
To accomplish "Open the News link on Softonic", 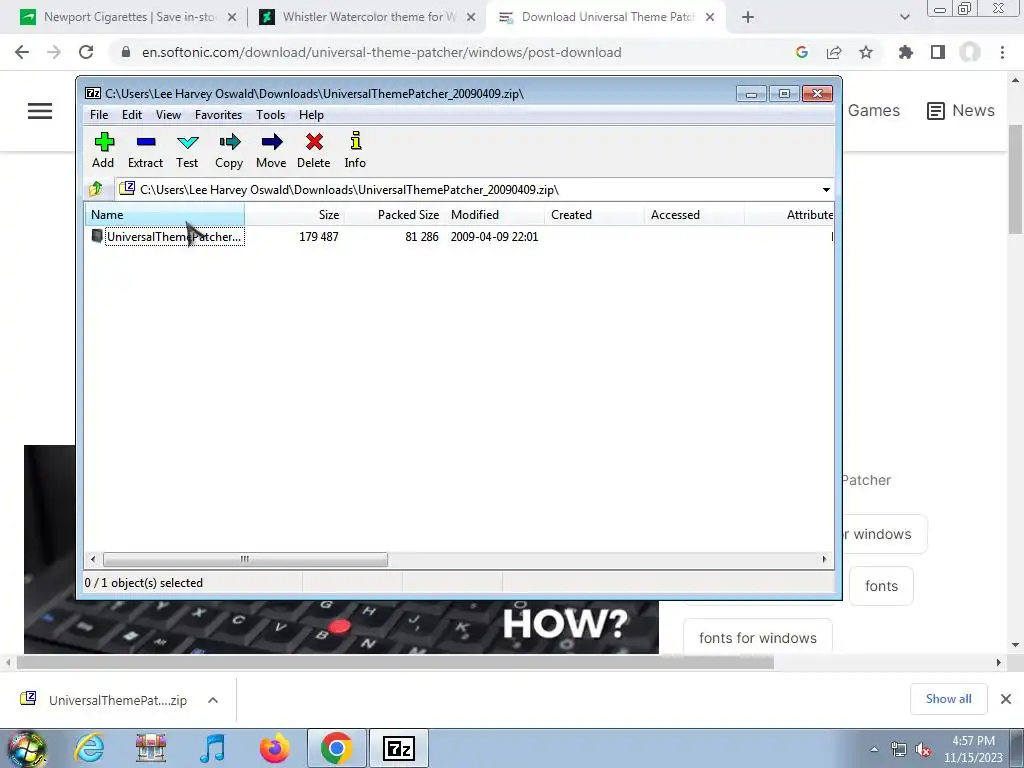I will (x=961, y=110).
